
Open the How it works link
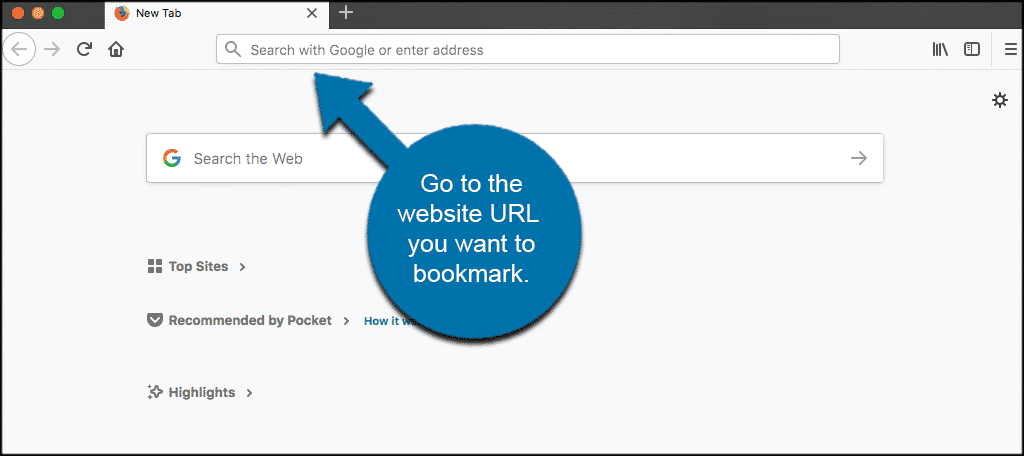(x=390, y=321)
